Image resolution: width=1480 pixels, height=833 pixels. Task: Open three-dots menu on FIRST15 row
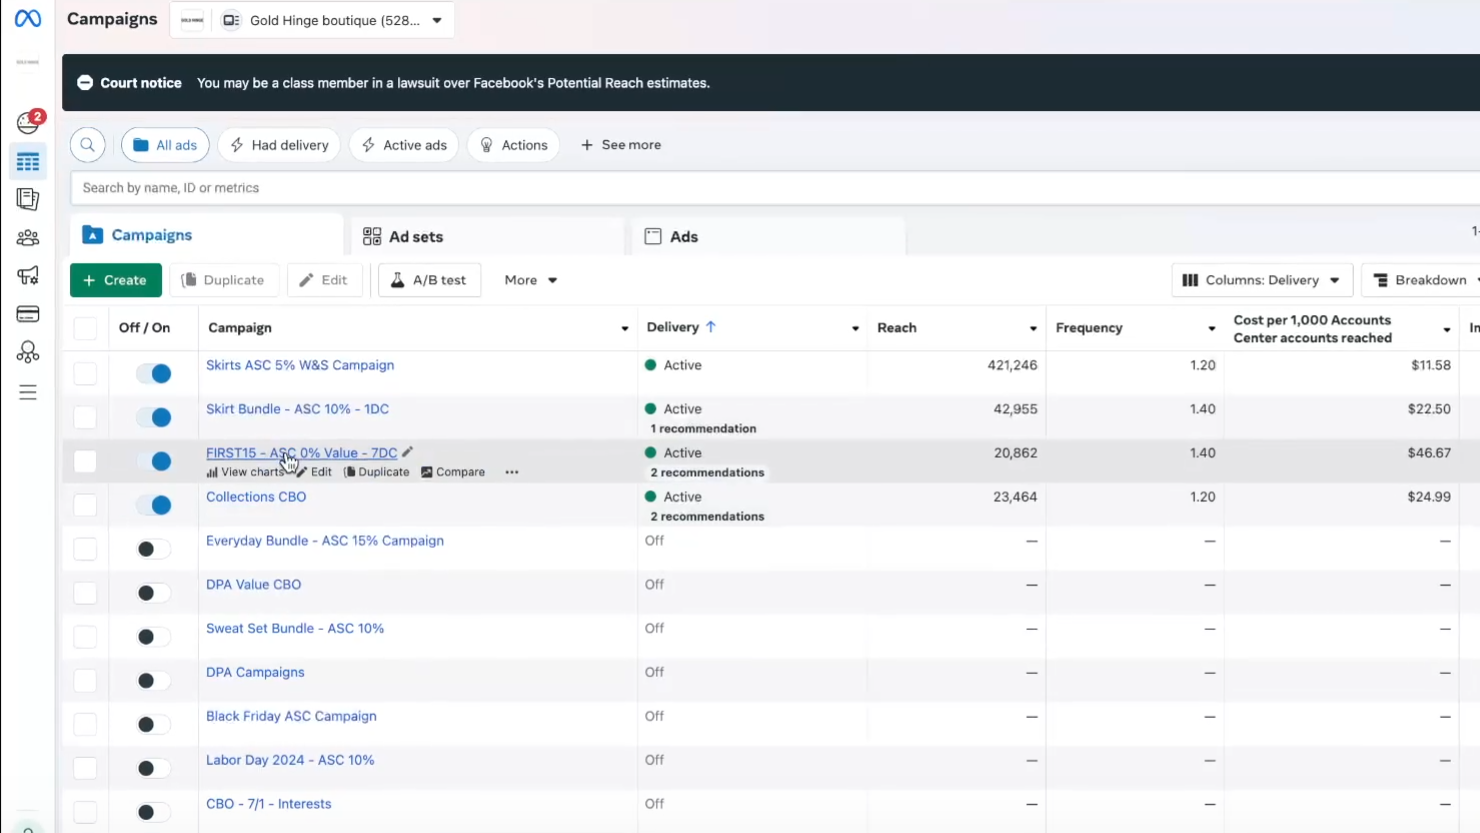pos(512,472)
